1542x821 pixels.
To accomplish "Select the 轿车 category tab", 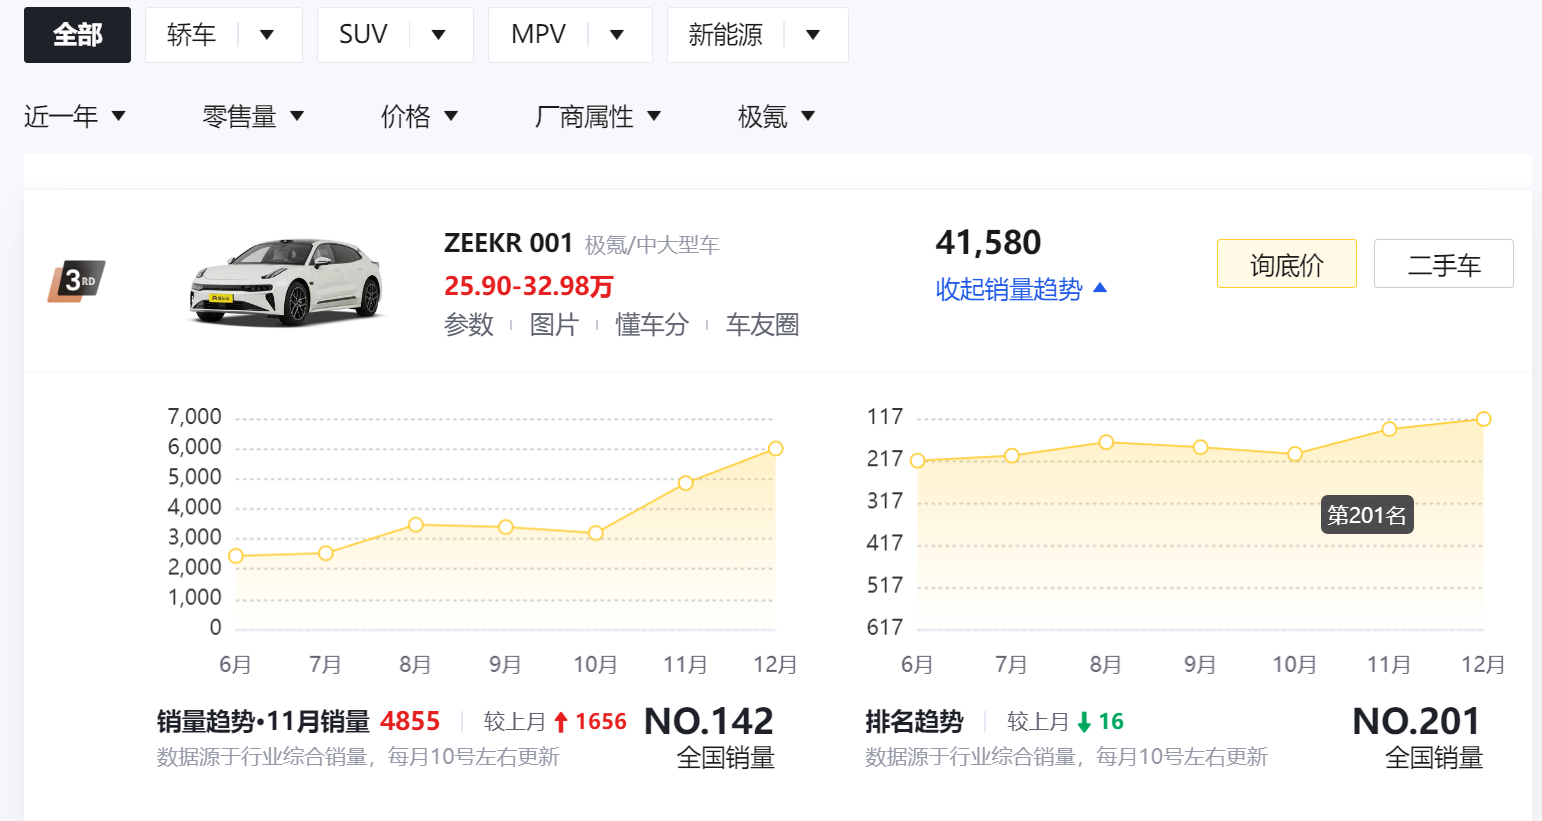I will pyautogui.click(x=191, y=35).
